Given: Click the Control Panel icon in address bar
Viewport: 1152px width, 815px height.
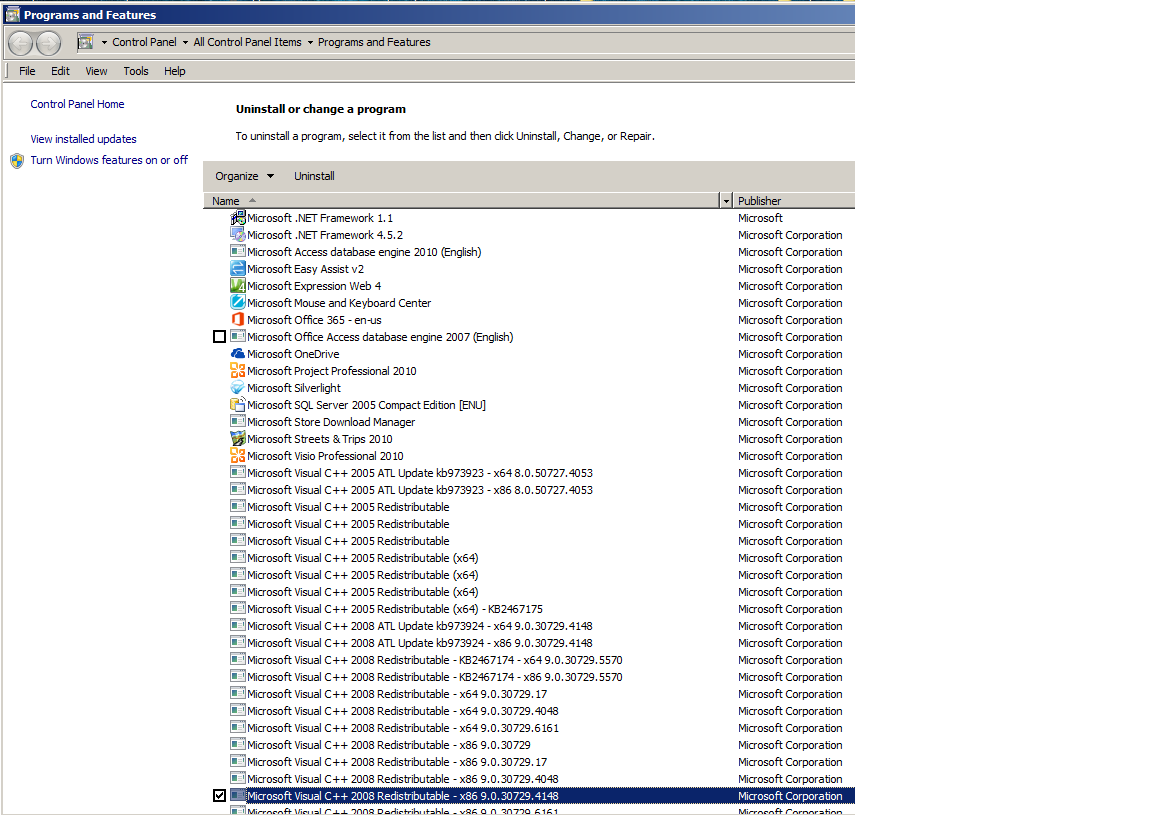Looking at the screenshot, I should click(86, 42).
